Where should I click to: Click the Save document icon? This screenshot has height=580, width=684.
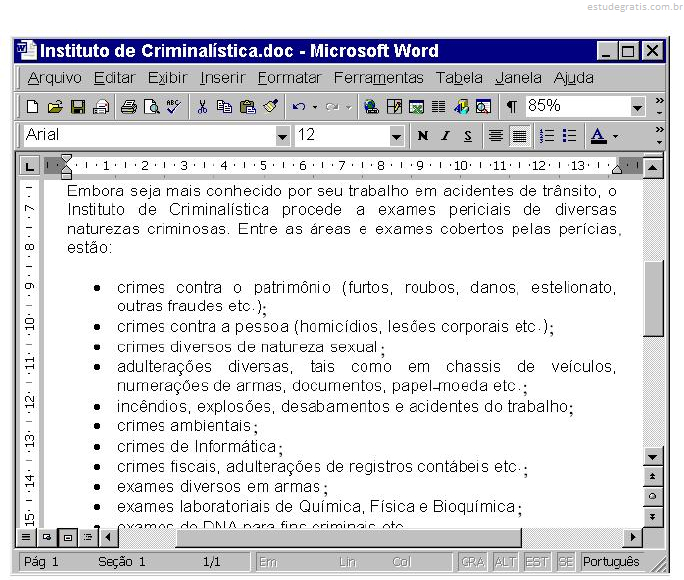point(77,107)
